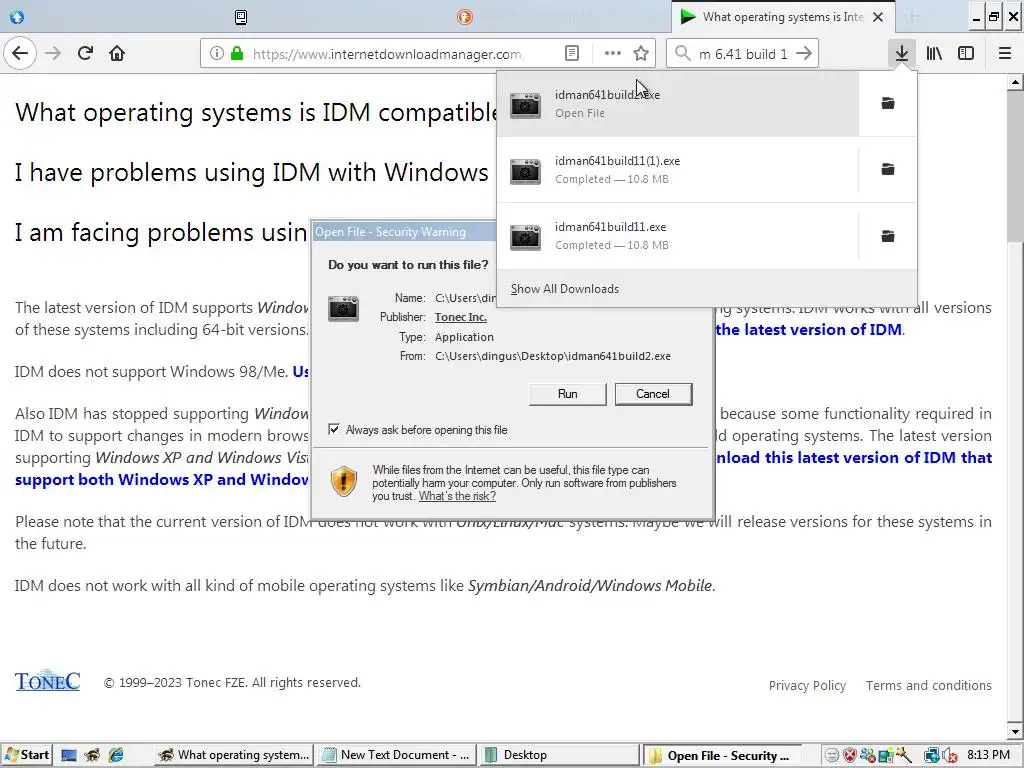Select 'Open File - Security' taskbar button
Screen dimensions: 1024x768
722,755
